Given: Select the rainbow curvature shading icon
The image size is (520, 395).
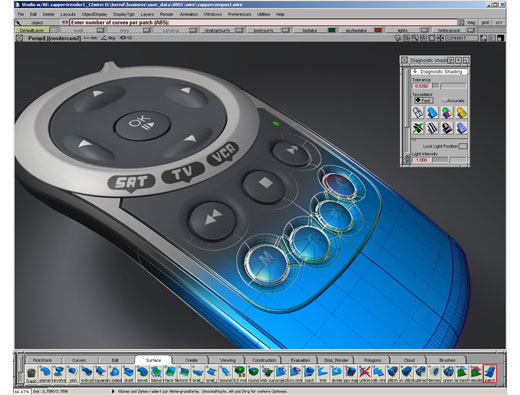Looking at the screenshot, I should [461, 113].
